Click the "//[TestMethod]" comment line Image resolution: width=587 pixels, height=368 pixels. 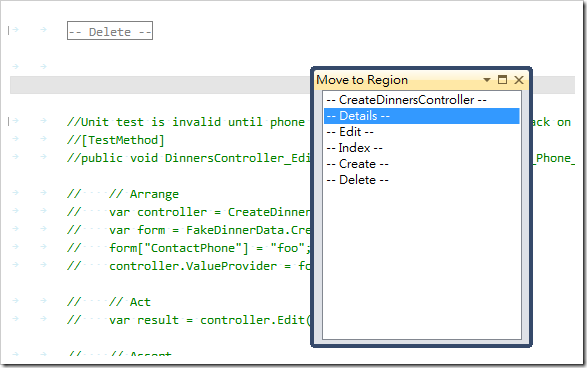pyautogui.click(x=115, y=140)
